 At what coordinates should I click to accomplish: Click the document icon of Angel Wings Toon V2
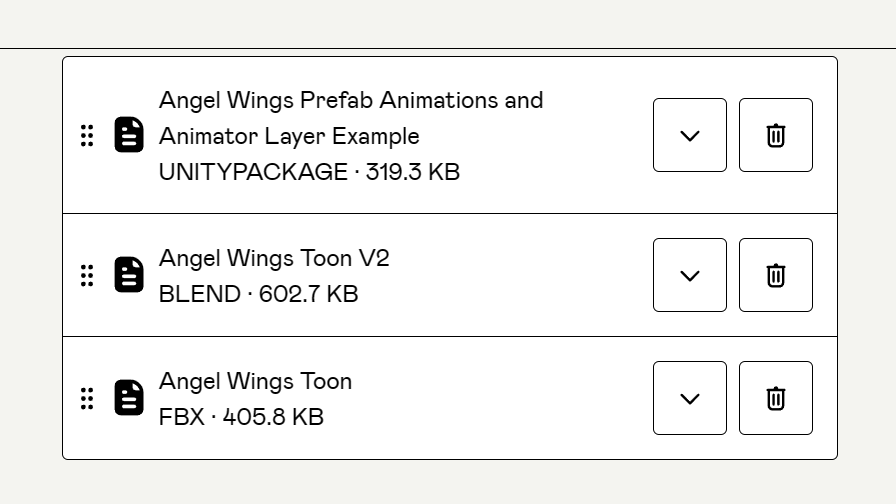pos(129,275)
